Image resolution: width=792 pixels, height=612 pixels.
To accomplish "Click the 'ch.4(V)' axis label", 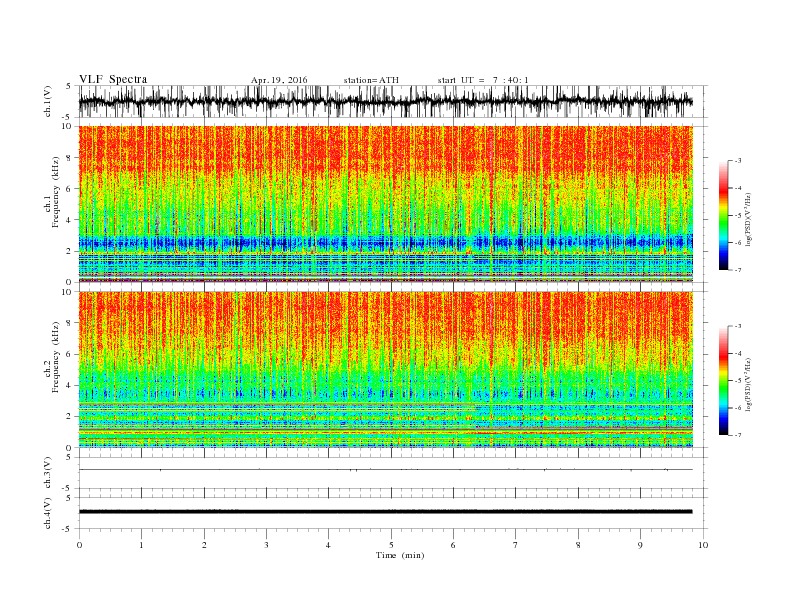I will click(x=48, y=513).
